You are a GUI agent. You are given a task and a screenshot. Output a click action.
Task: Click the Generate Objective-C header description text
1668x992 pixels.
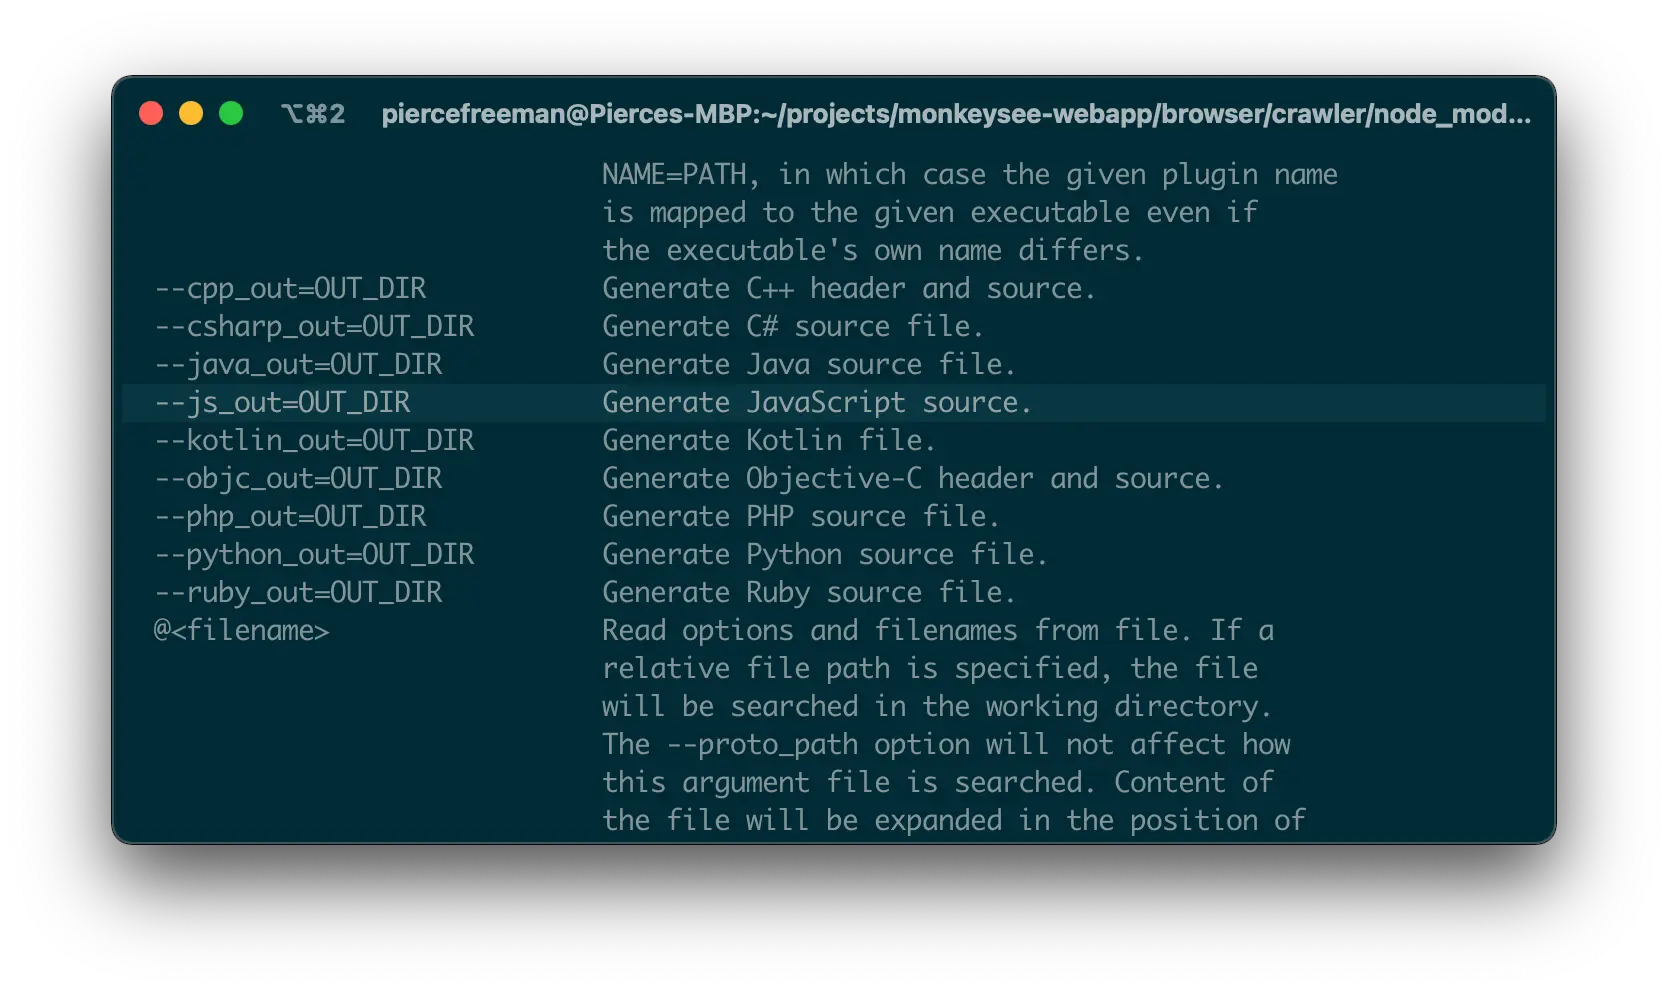pos(911,478)
